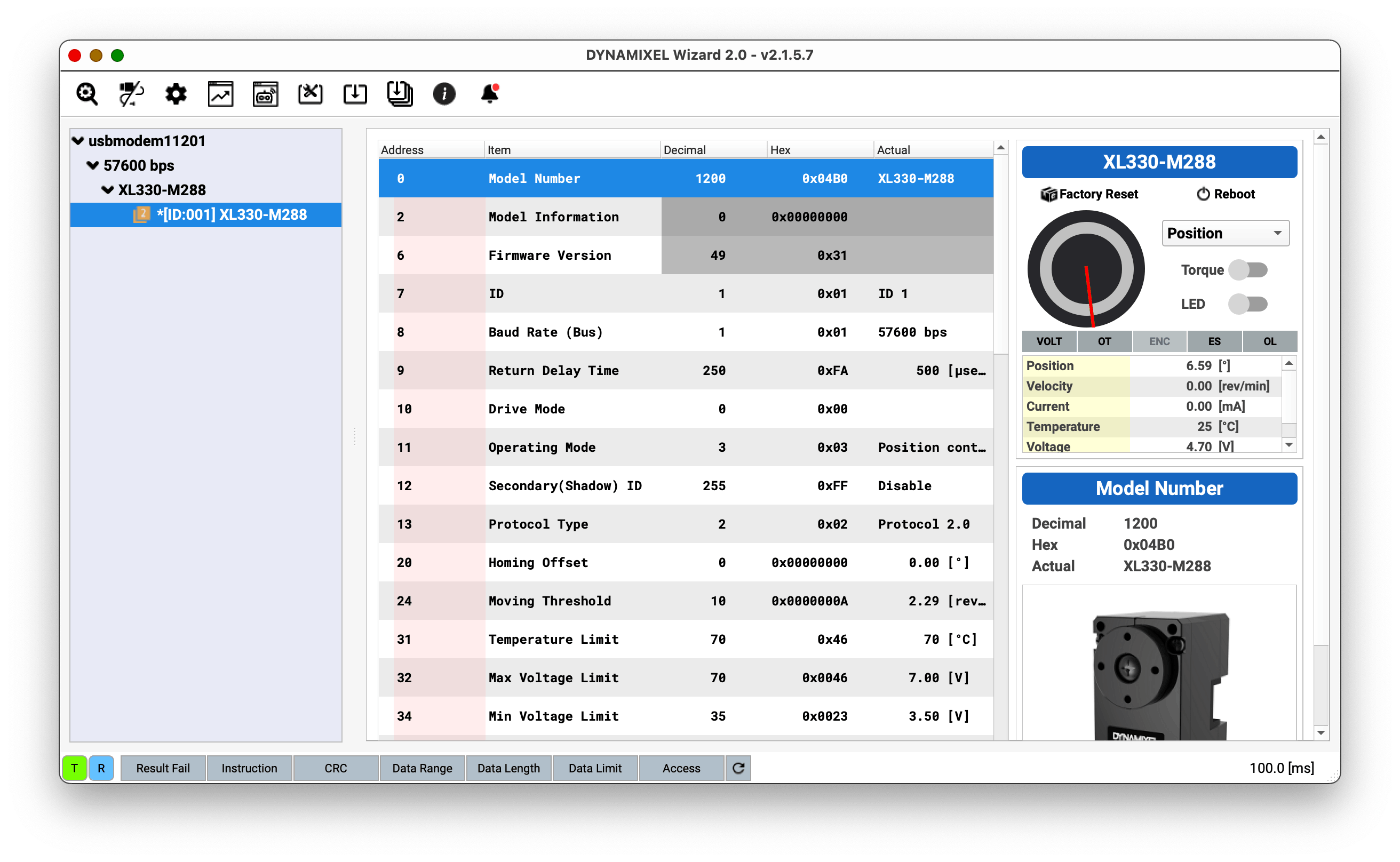This screenshot has height=862, width=1400.
Task: Click the ES status indicator
Action: (x=1215, y=341)
